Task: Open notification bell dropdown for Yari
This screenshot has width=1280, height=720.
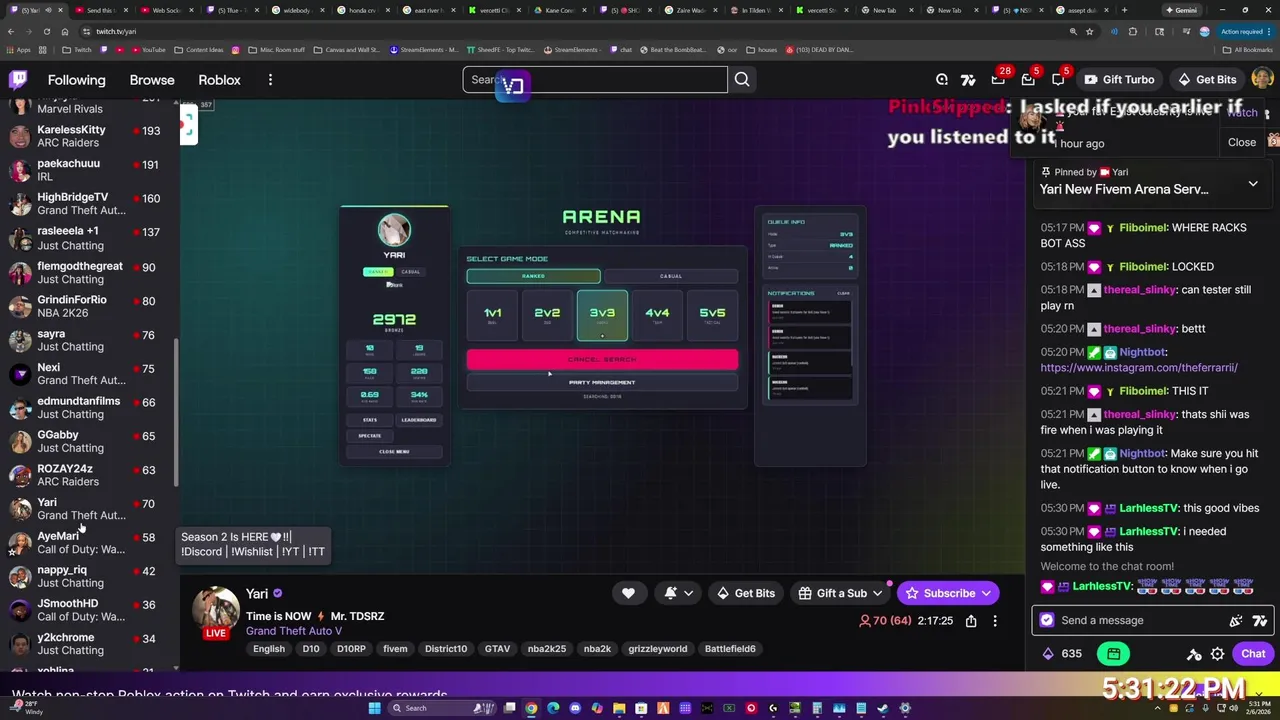Action: pyautogui.click(x=679, y=593)
